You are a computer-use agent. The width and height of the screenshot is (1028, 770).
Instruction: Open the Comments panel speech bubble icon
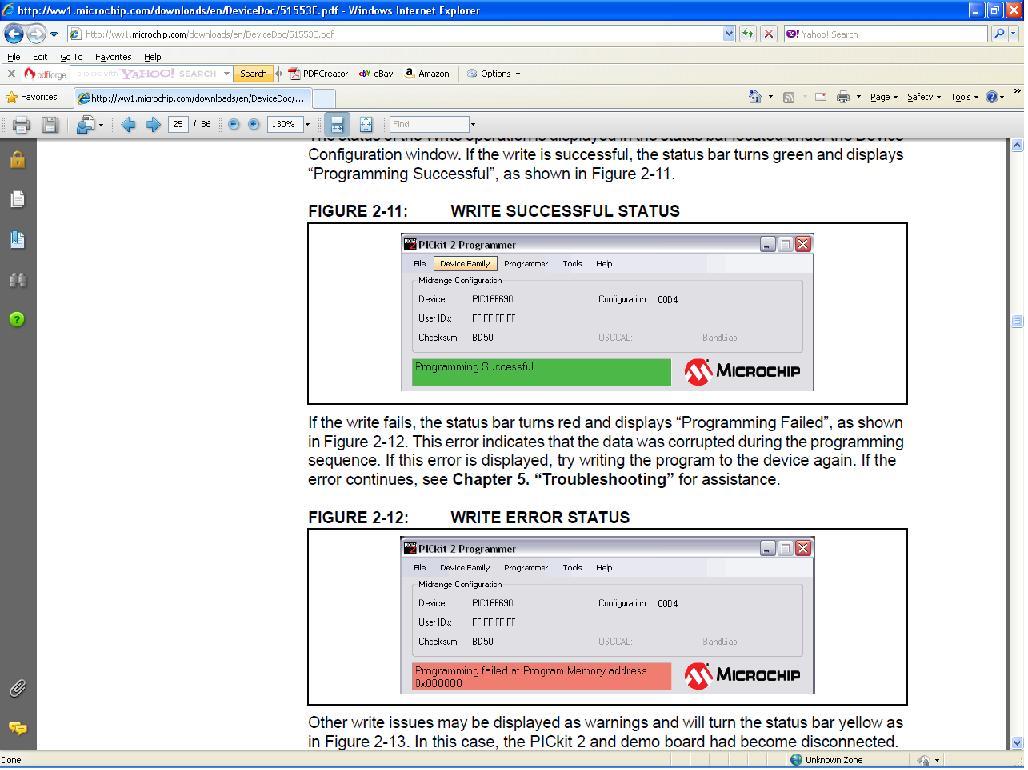[18, 728]
